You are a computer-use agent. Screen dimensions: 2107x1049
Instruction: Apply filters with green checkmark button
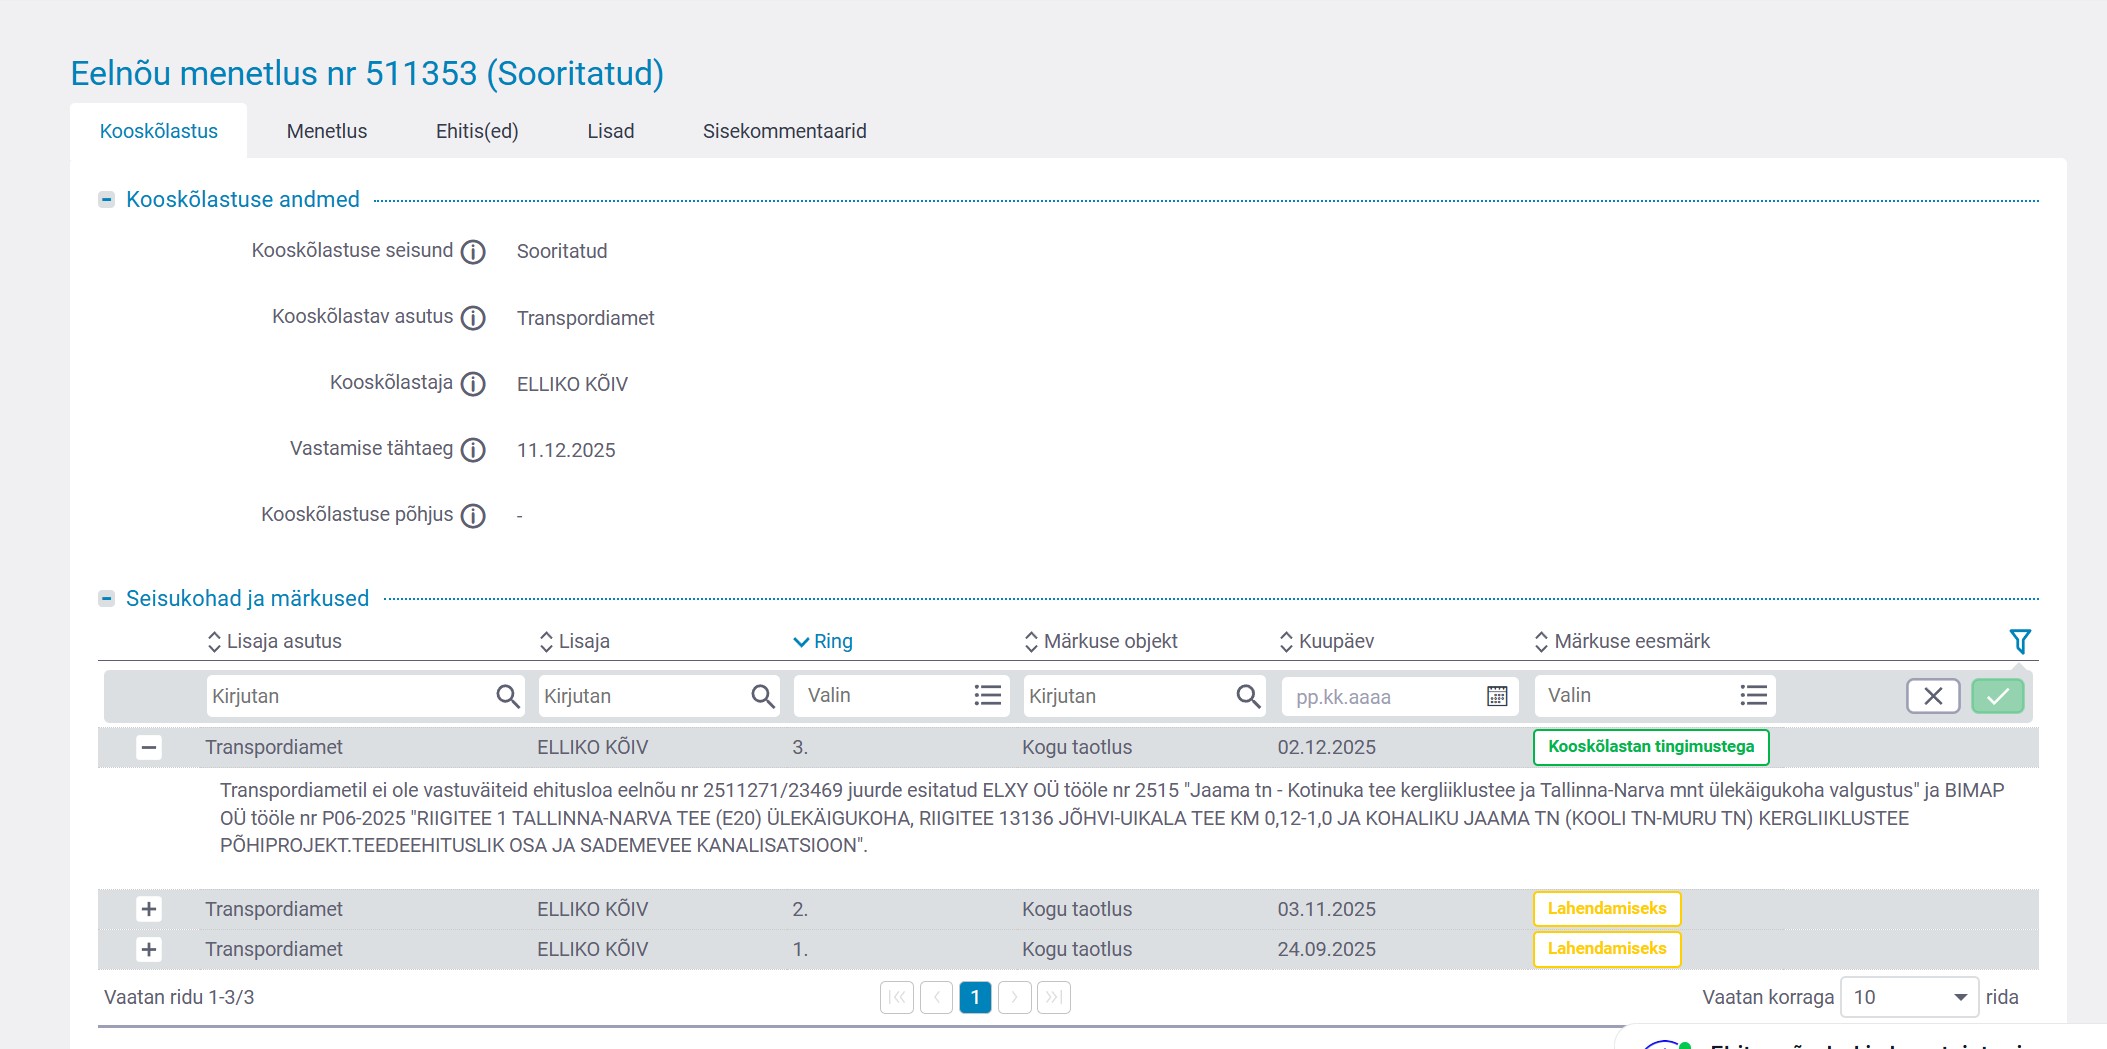1997,696
